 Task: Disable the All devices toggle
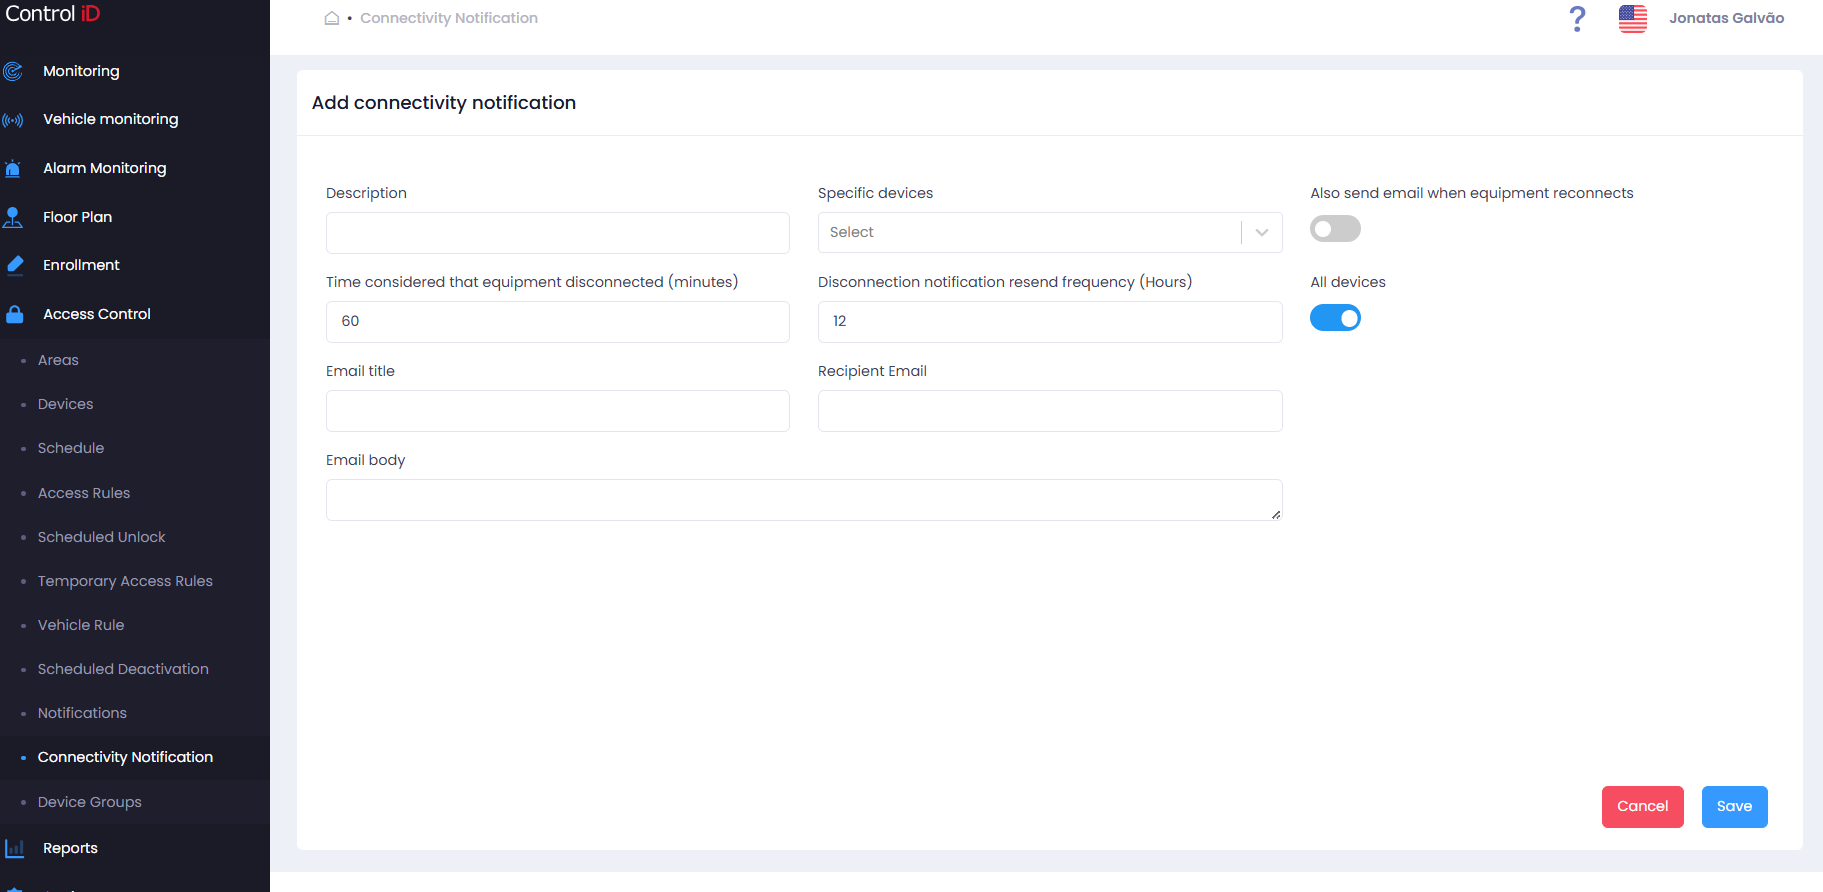1335,318
